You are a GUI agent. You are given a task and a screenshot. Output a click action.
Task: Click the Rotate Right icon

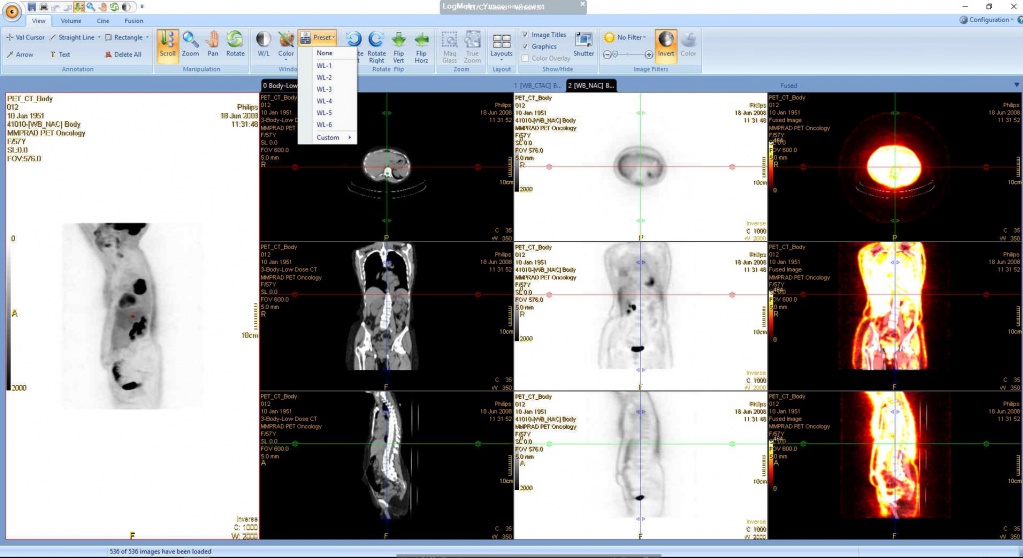(x=376, y=46)
